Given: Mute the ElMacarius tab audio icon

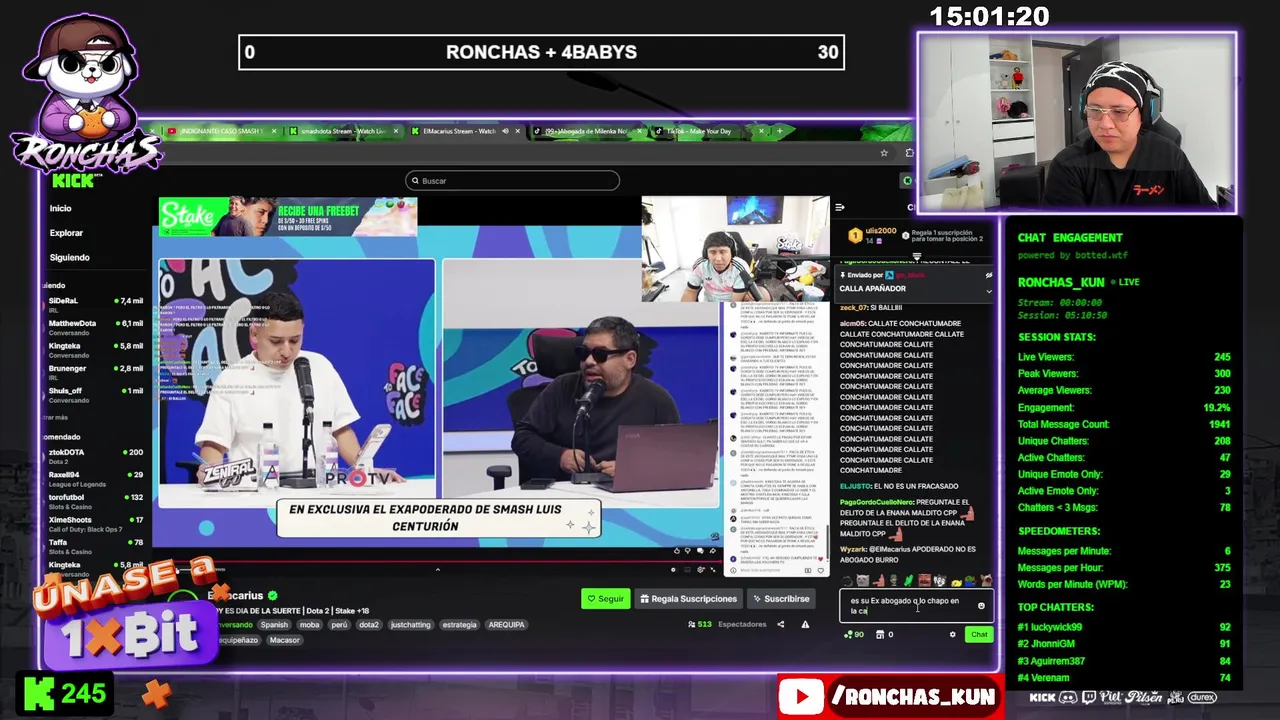Looking at the screenshot, I should click(x=505, y=131).
